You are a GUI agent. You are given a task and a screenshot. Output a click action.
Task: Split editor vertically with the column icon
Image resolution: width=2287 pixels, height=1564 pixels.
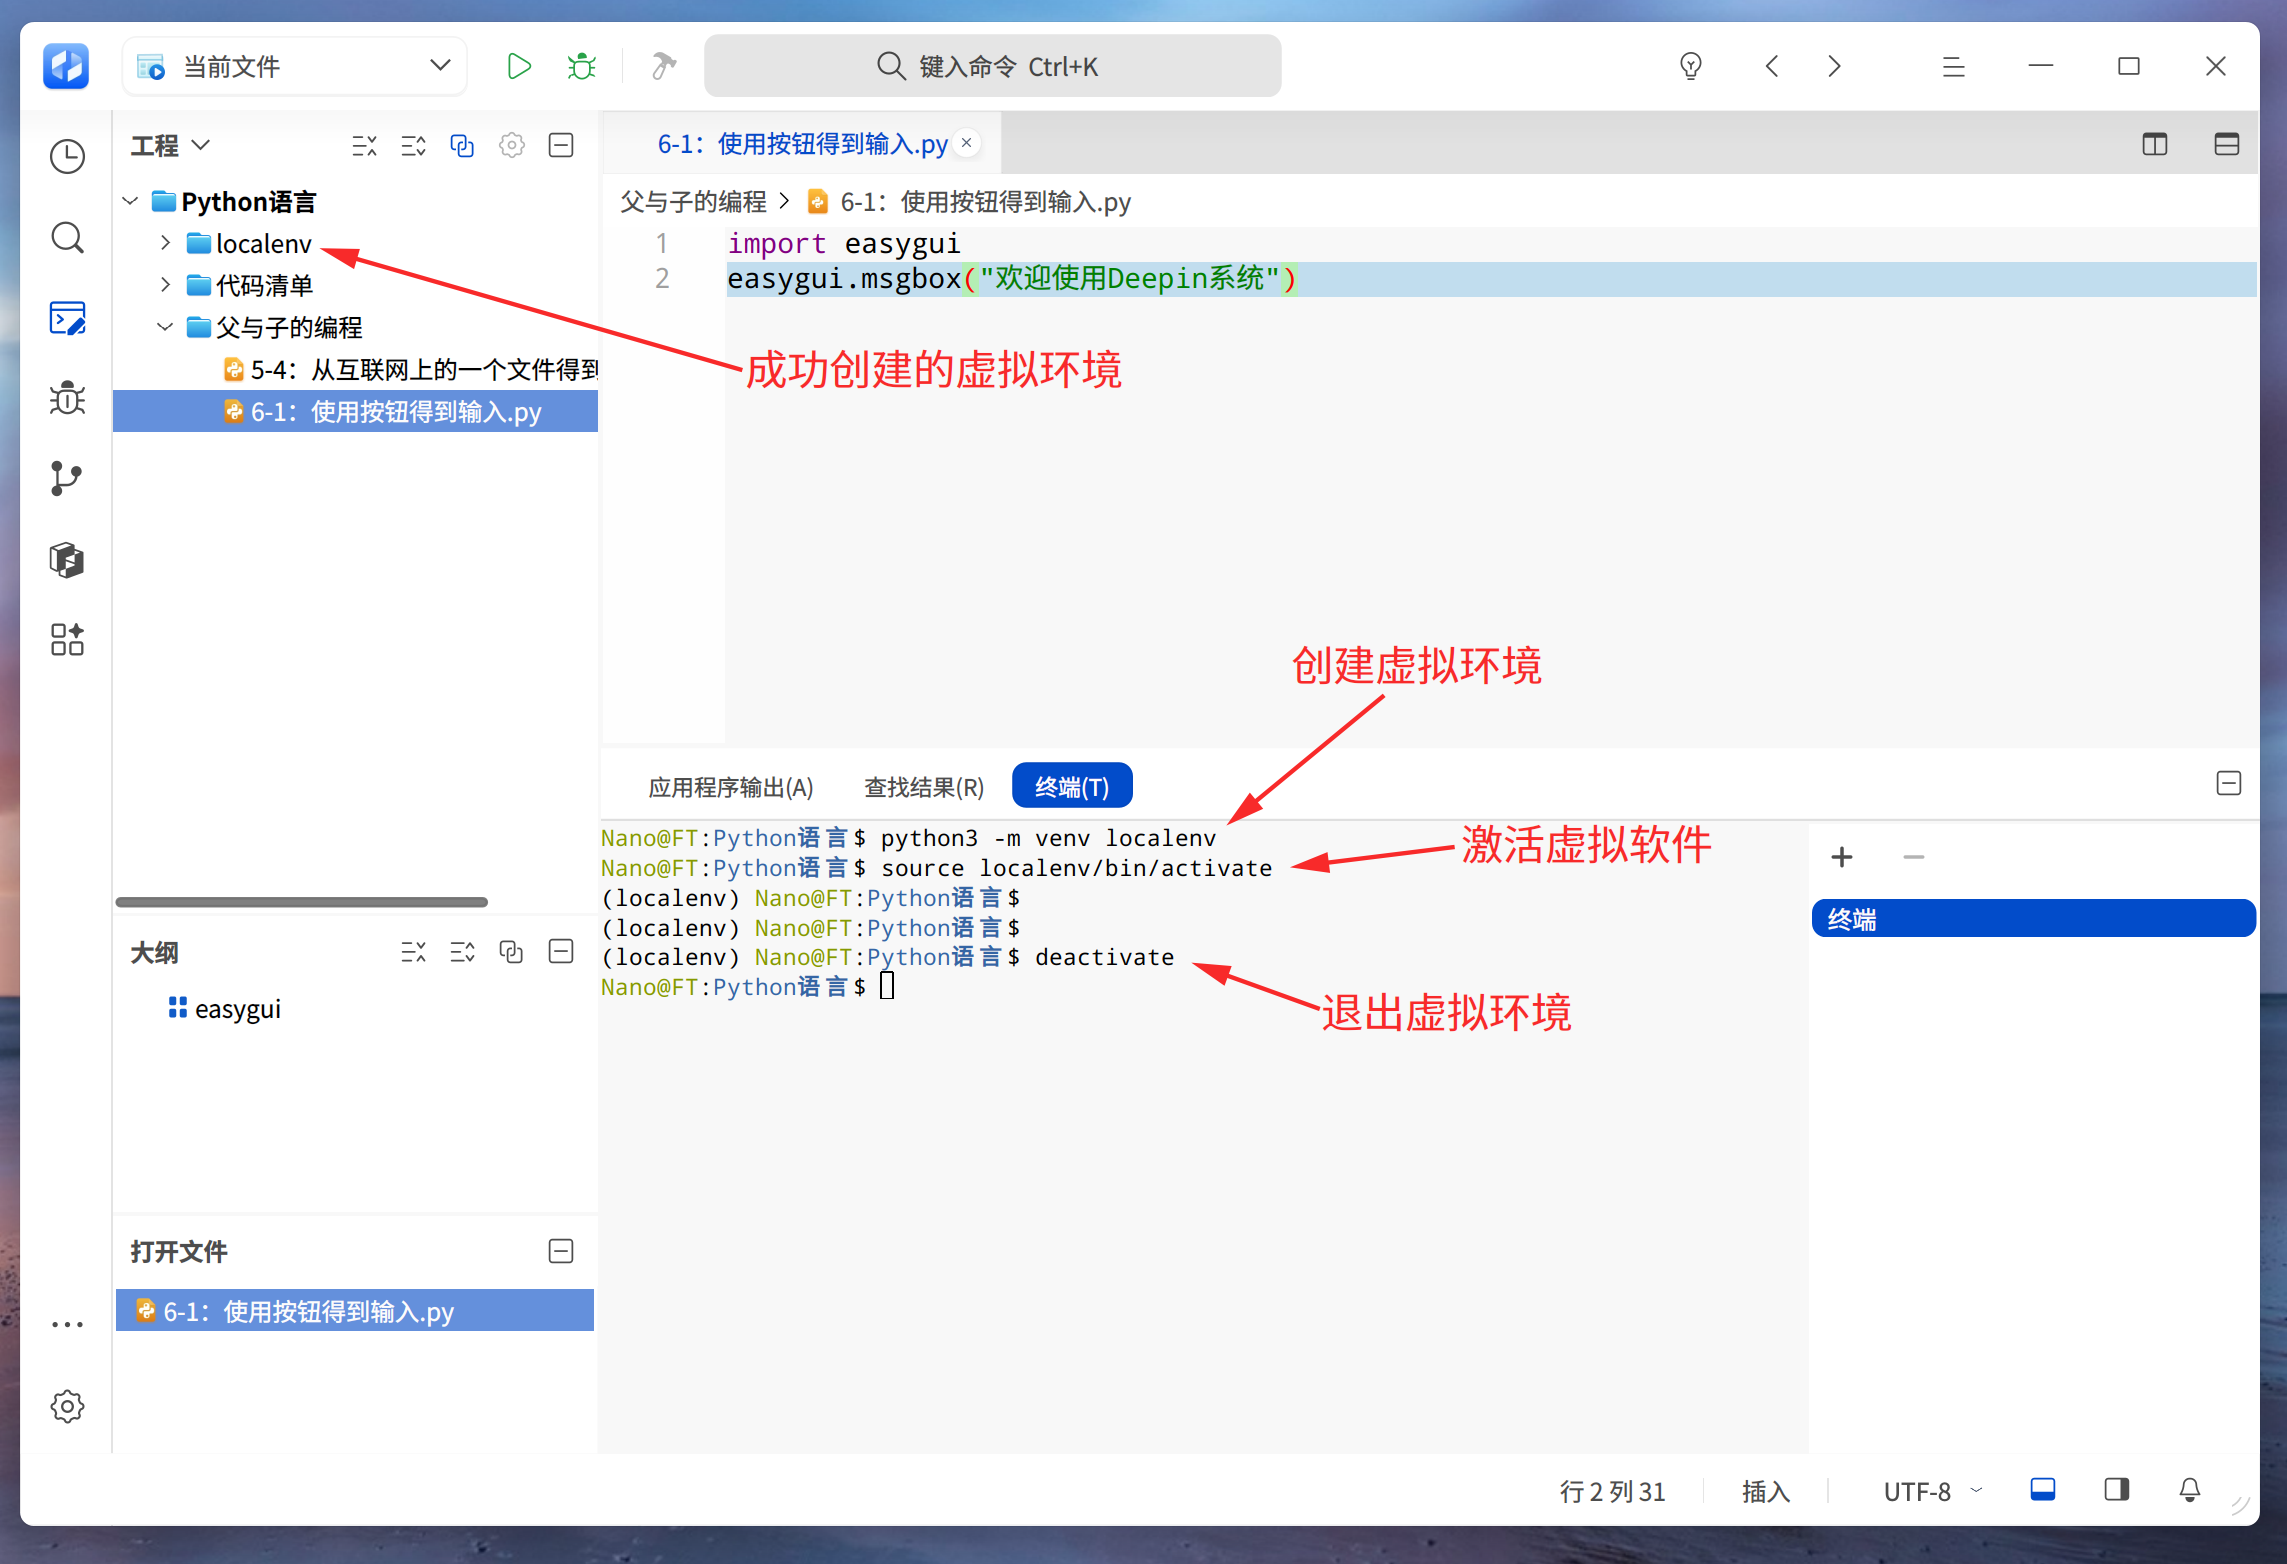point(2154,145)
